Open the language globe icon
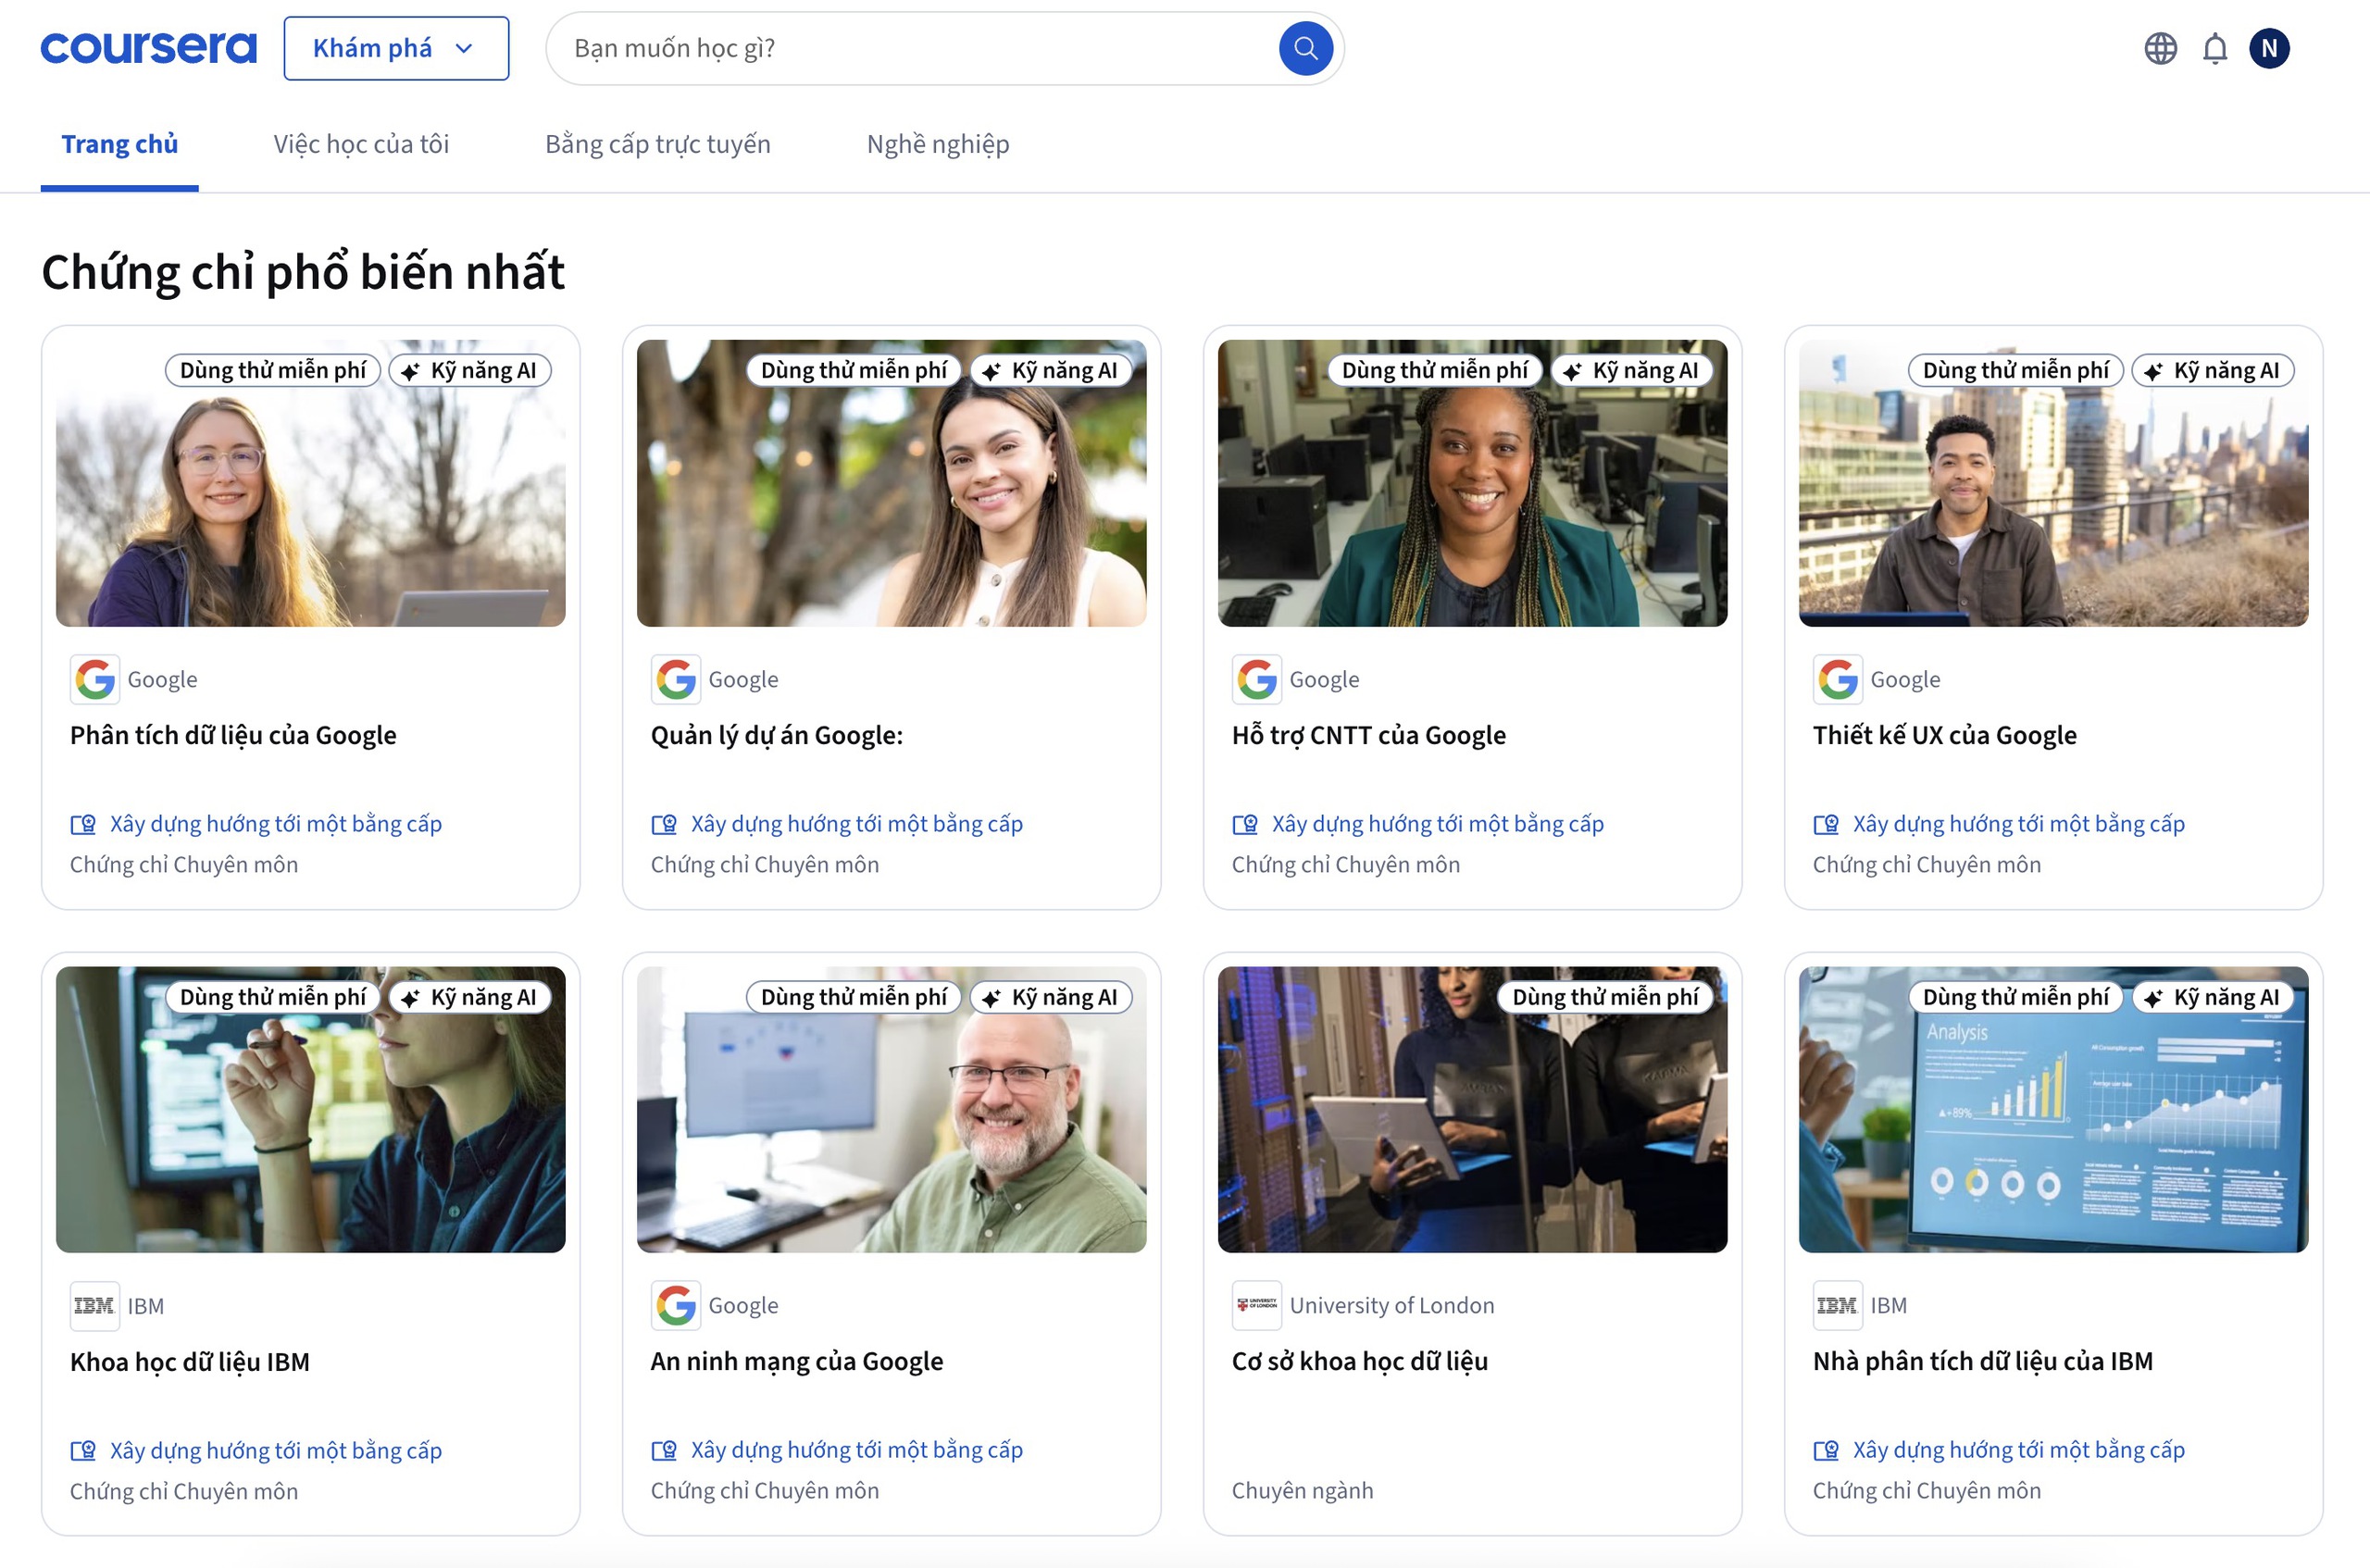2370x1568 pixels. point(2160,48)
